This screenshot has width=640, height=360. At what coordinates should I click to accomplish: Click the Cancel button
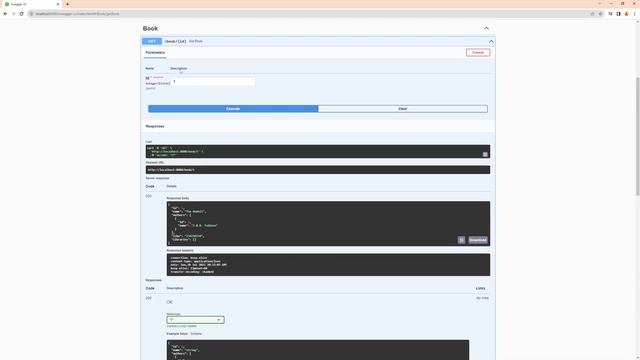[478, 52]
